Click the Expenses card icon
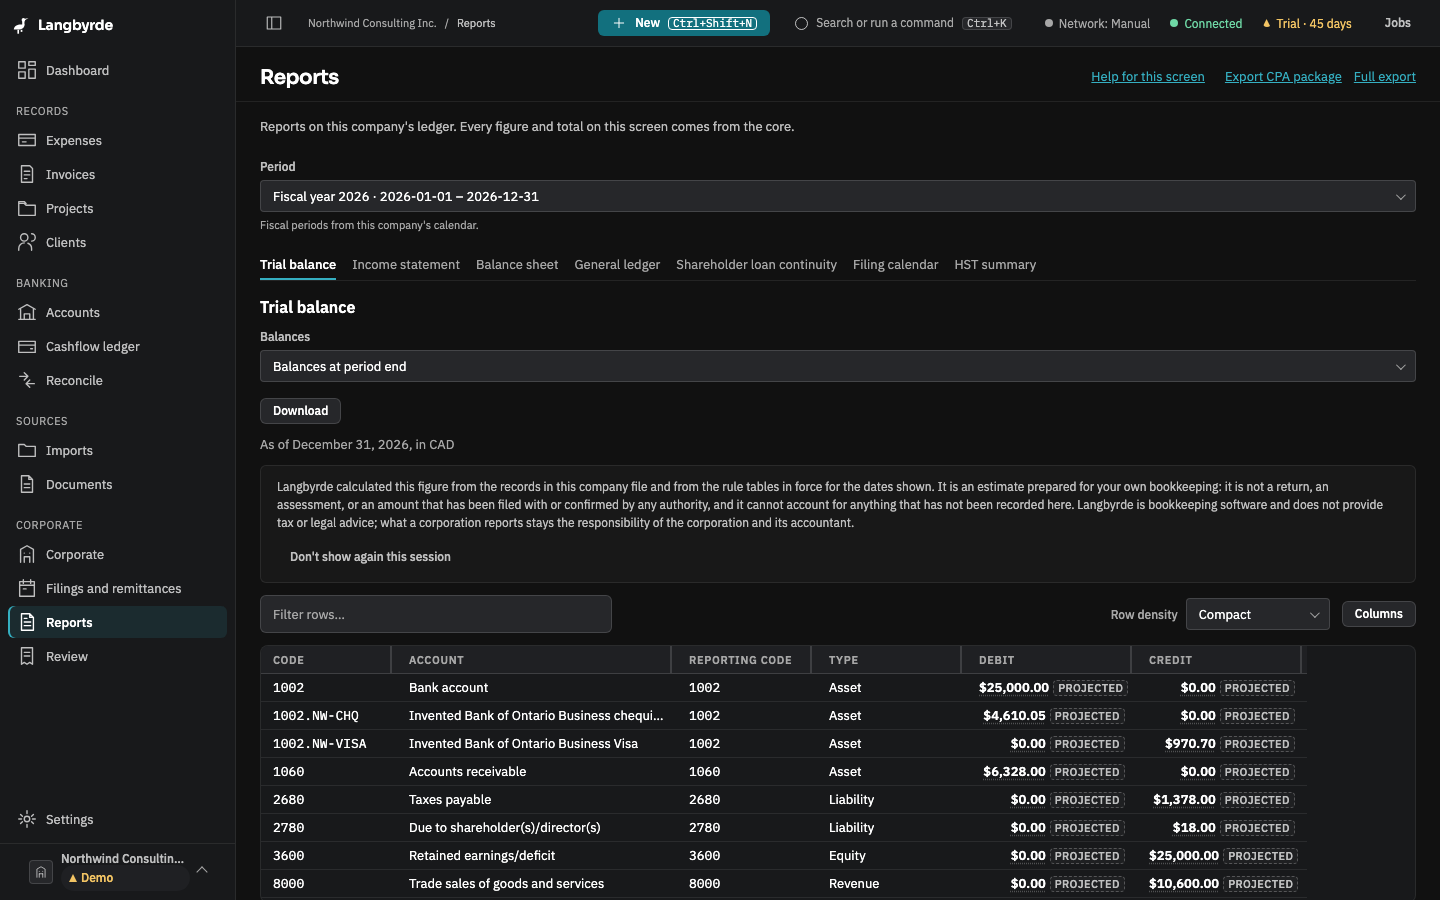1440x900 pixels. [27, 140]
